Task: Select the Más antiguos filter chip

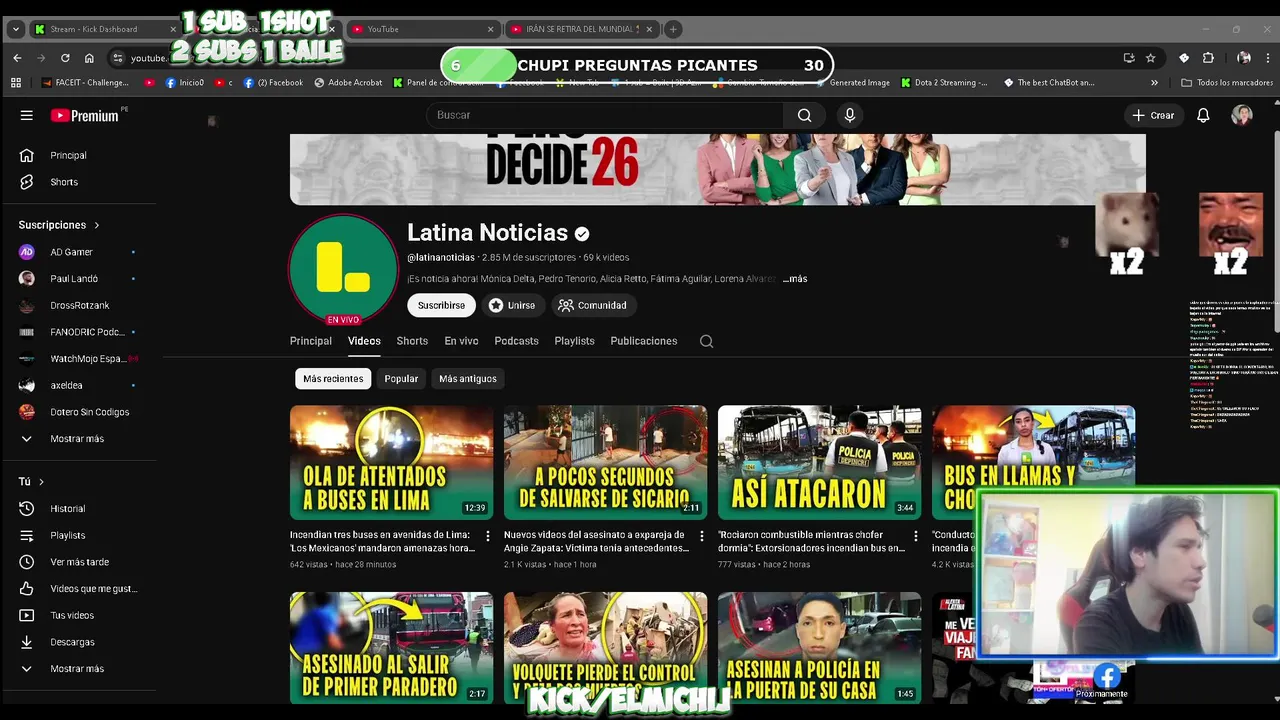Action: pos(468,378)
